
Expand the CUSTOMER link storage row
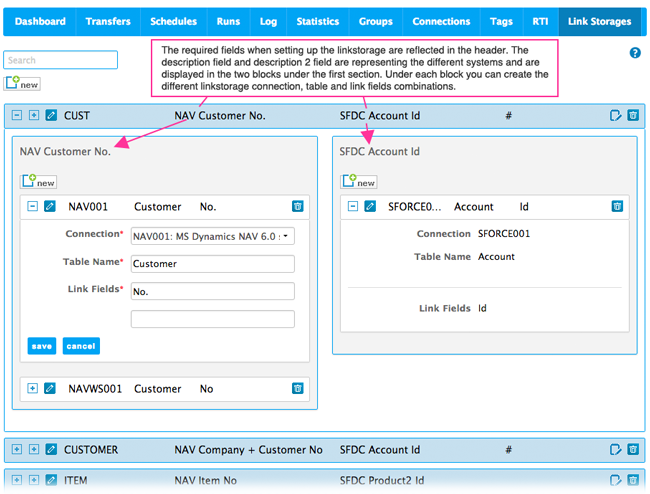coord(17,449)
